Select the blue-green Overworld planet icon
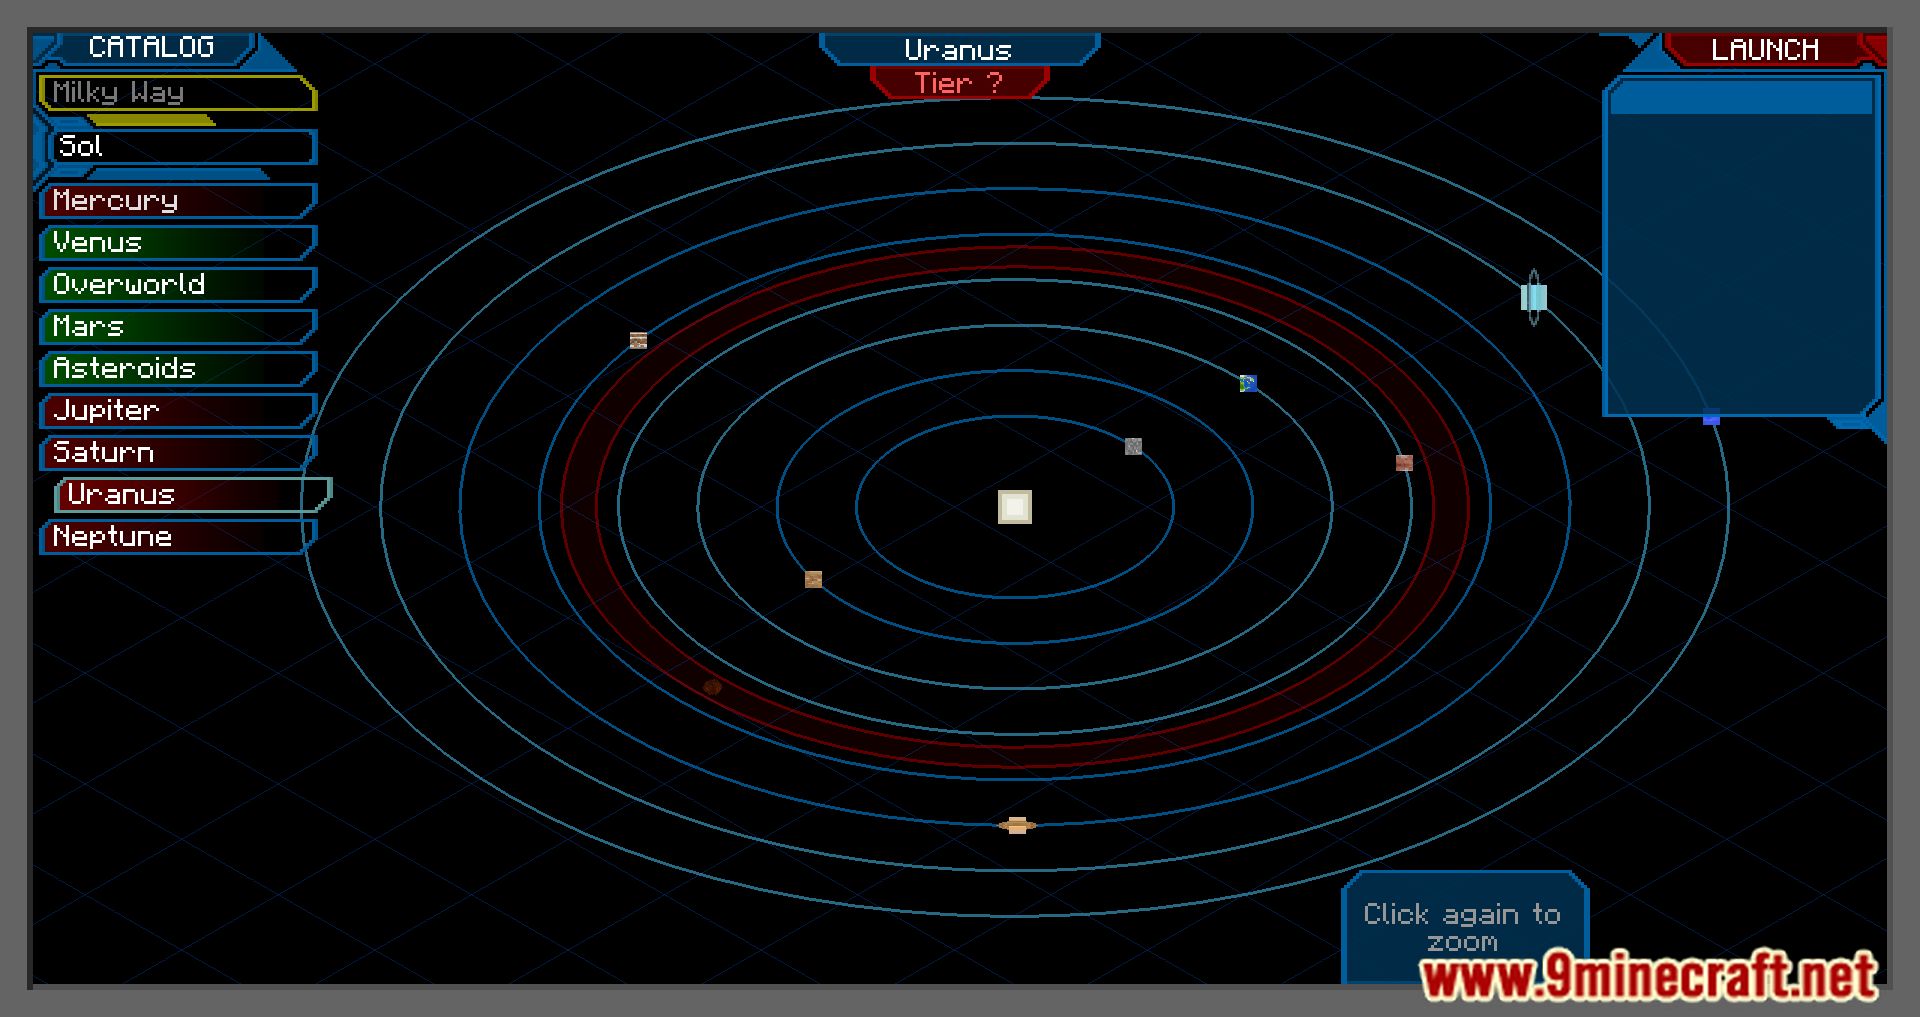The width and height of the screenshot is (1920, 1017). tap(1248, 383)
